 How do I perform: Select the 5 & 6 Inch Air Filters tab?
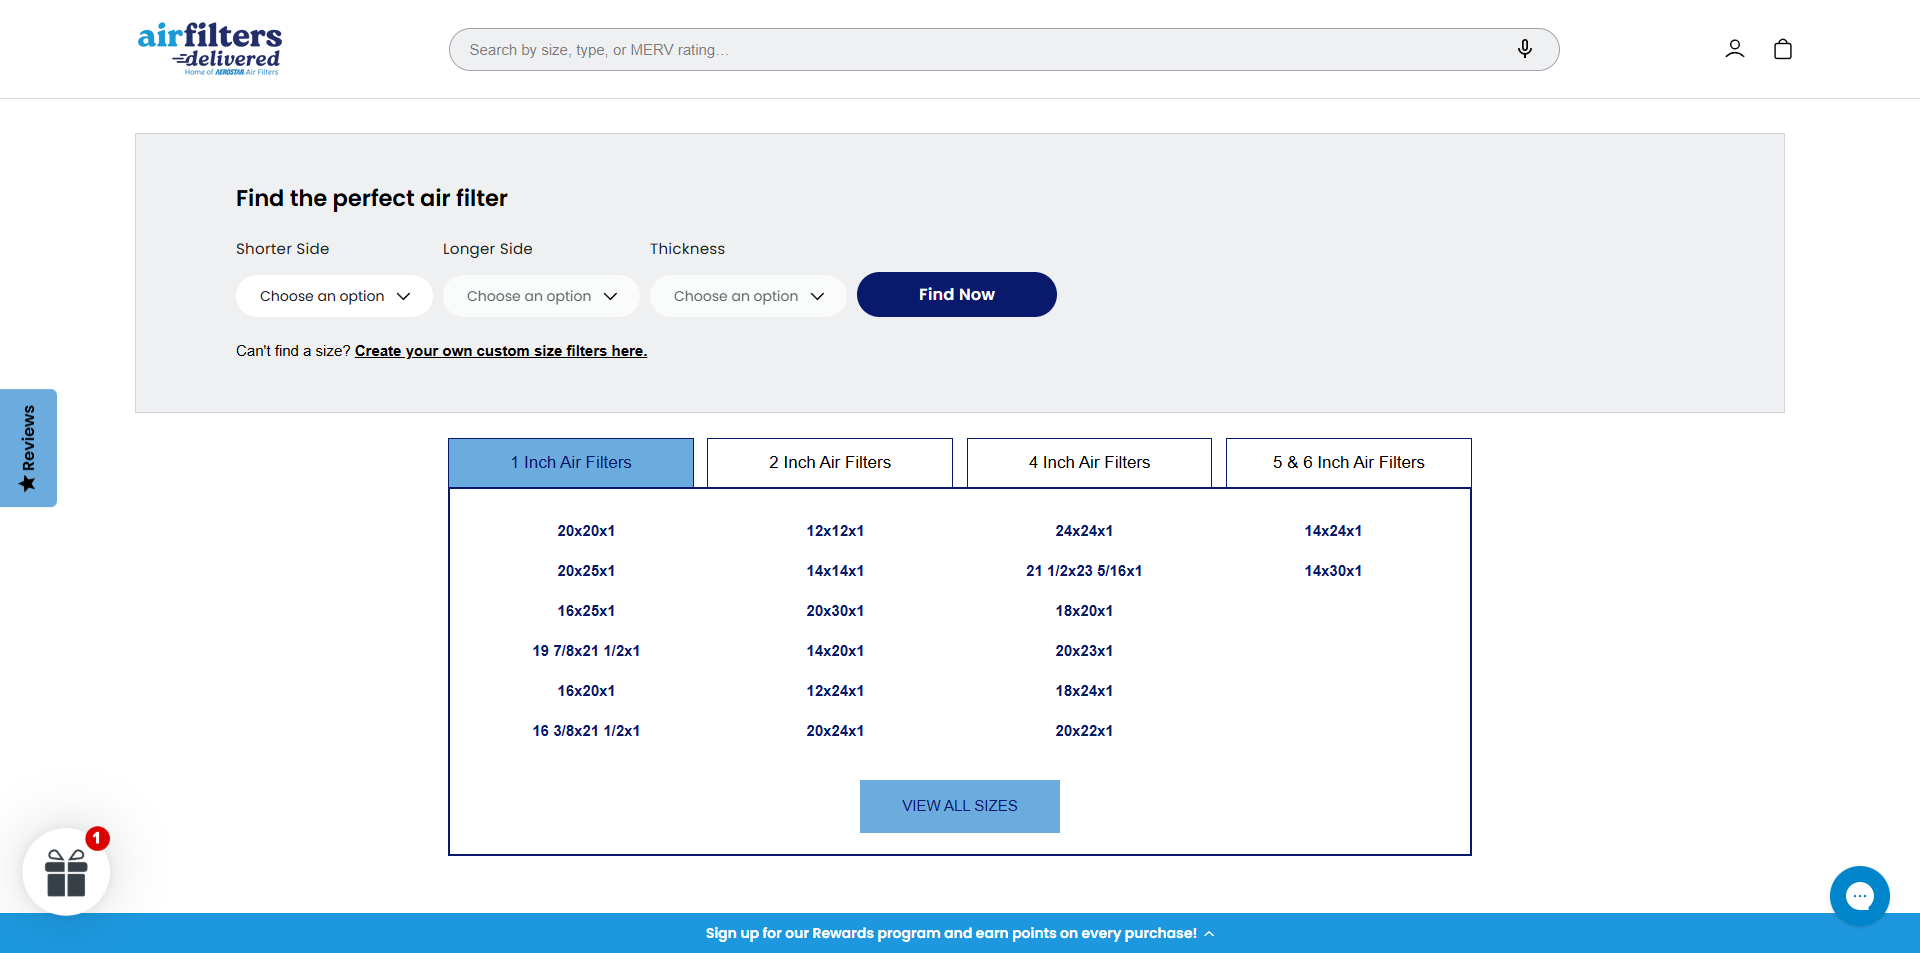(1348, 463)
